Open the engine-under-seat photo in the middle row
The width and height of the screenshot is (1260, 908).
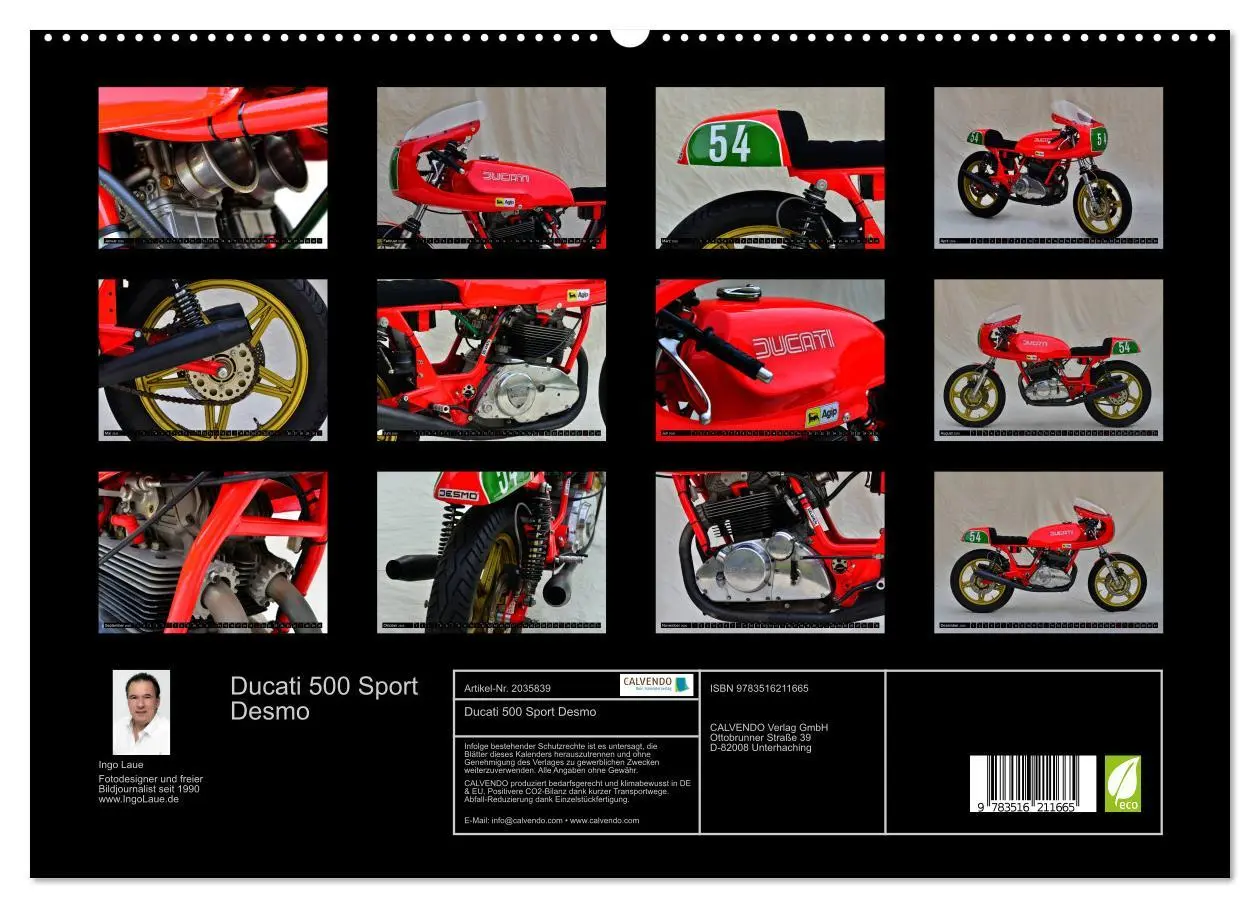pos(491,360)
